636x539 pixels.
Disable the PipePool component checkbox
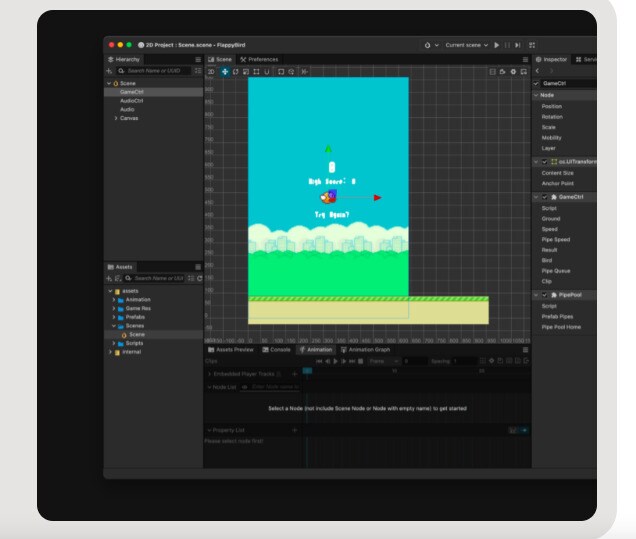[x=544, y=295]
